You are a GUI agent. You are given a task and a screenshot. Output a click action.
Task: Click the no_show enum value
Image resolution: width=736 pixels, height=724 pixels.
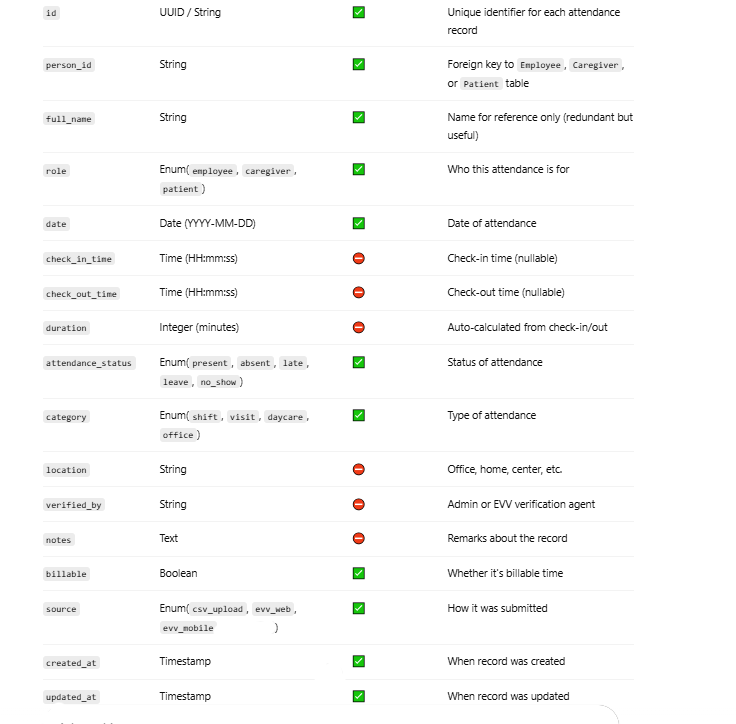(219, 382)
